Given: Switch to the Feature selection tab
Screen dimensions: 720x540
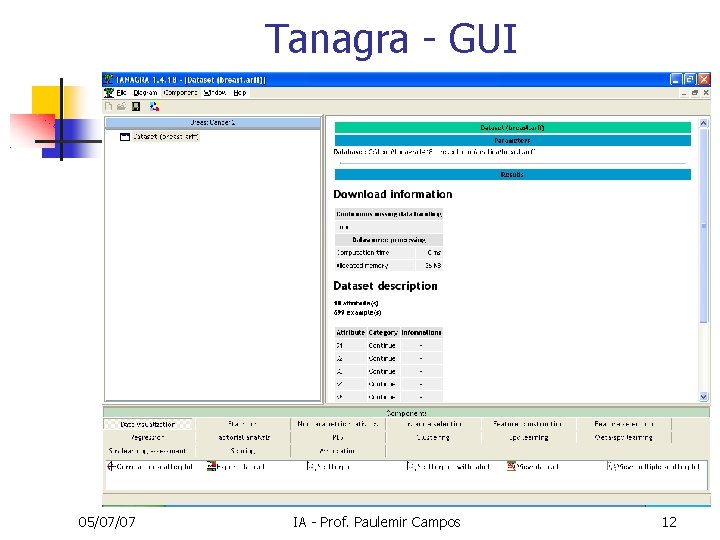Looking at the screenshot, I should [x=624, y=424].
